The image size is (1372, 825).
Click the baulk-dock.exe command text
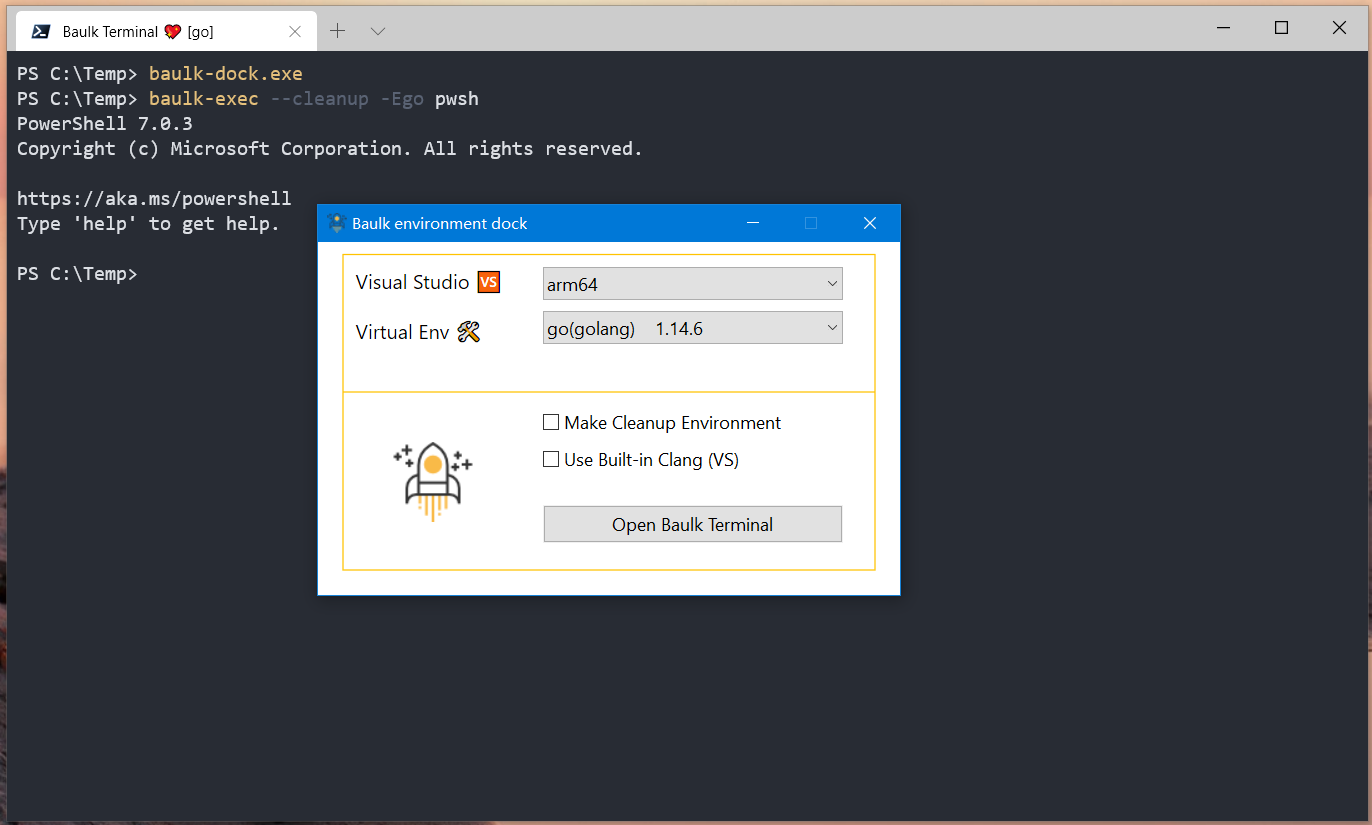click(x=226, y=74)
